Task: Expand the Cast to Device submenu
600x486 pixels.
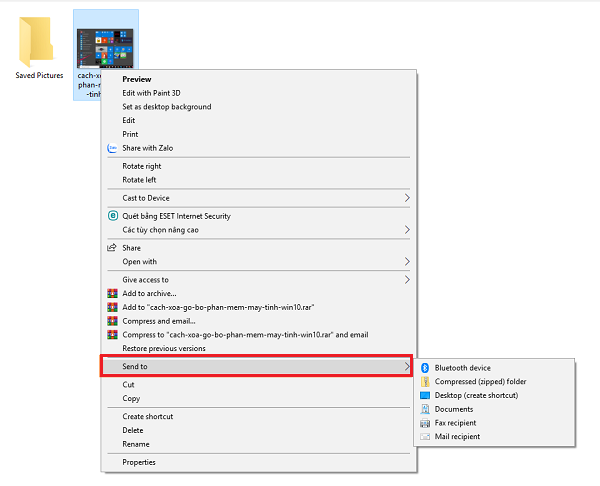Action: point(406,198)
